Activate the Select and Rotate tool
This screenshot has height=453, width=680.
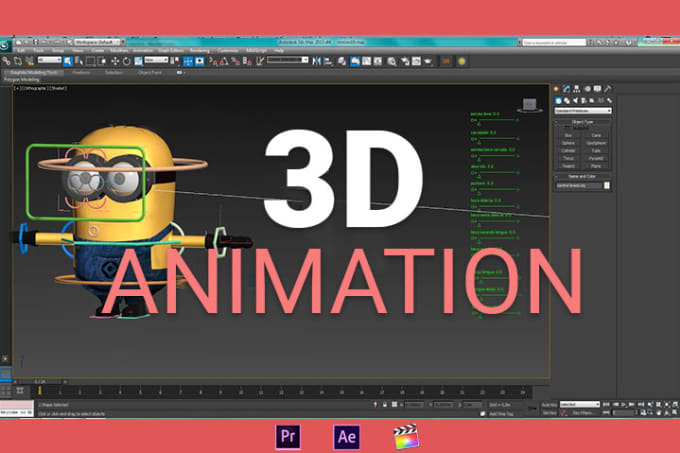[126, 62]
